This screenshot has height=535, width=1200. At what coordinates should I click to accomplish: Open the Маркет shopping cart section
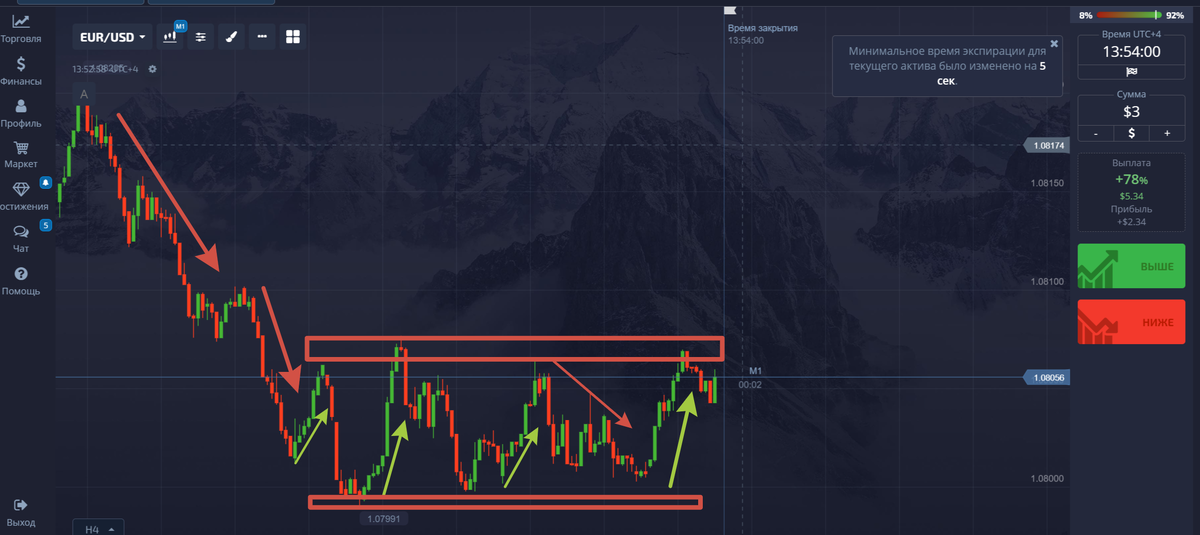[21, 154]
